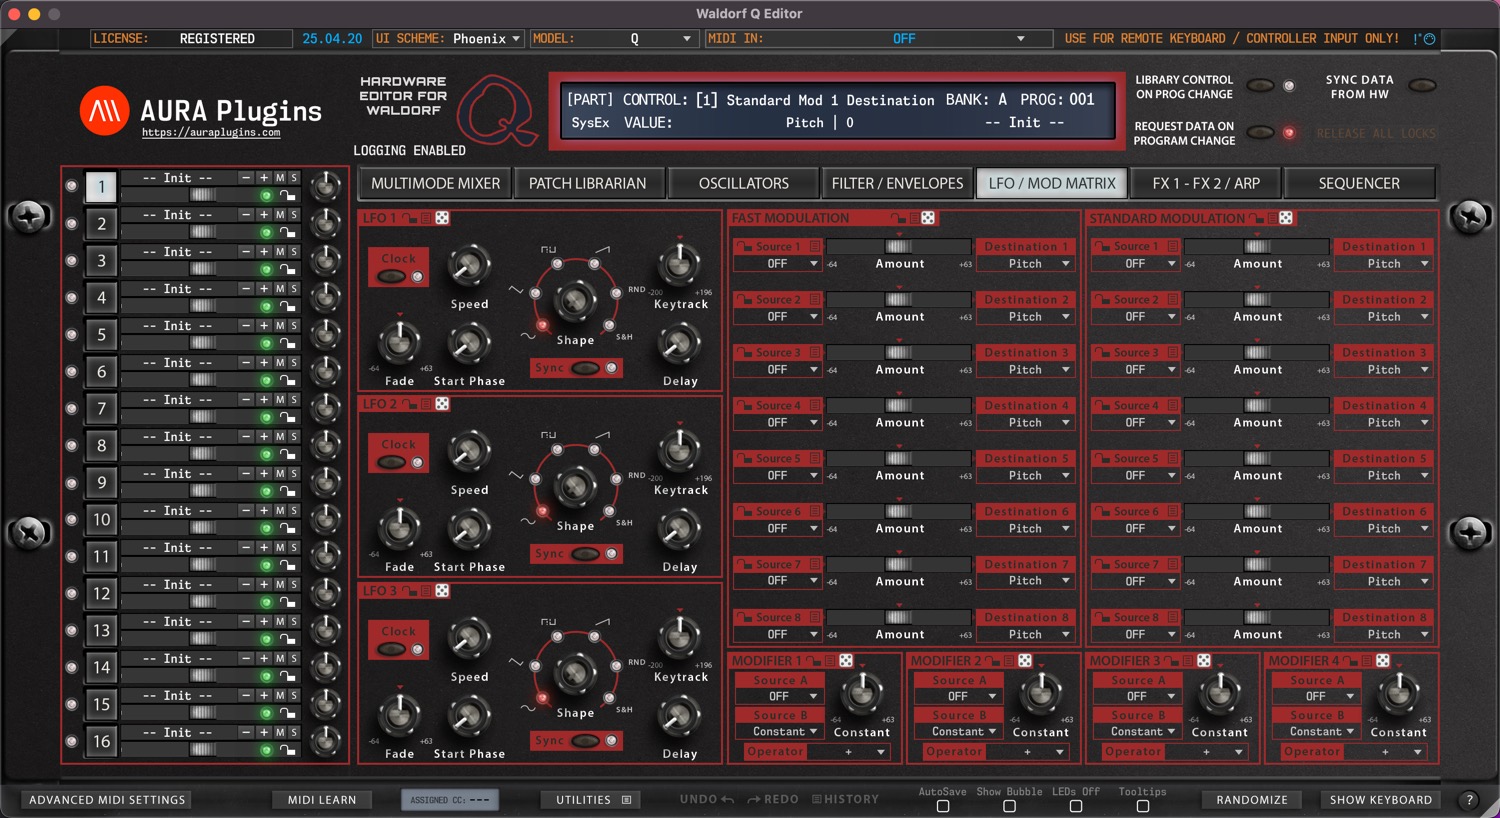1500x818 pixels.
Task: Open the Sequencer tab
Action: click(x=1359, y=183)
